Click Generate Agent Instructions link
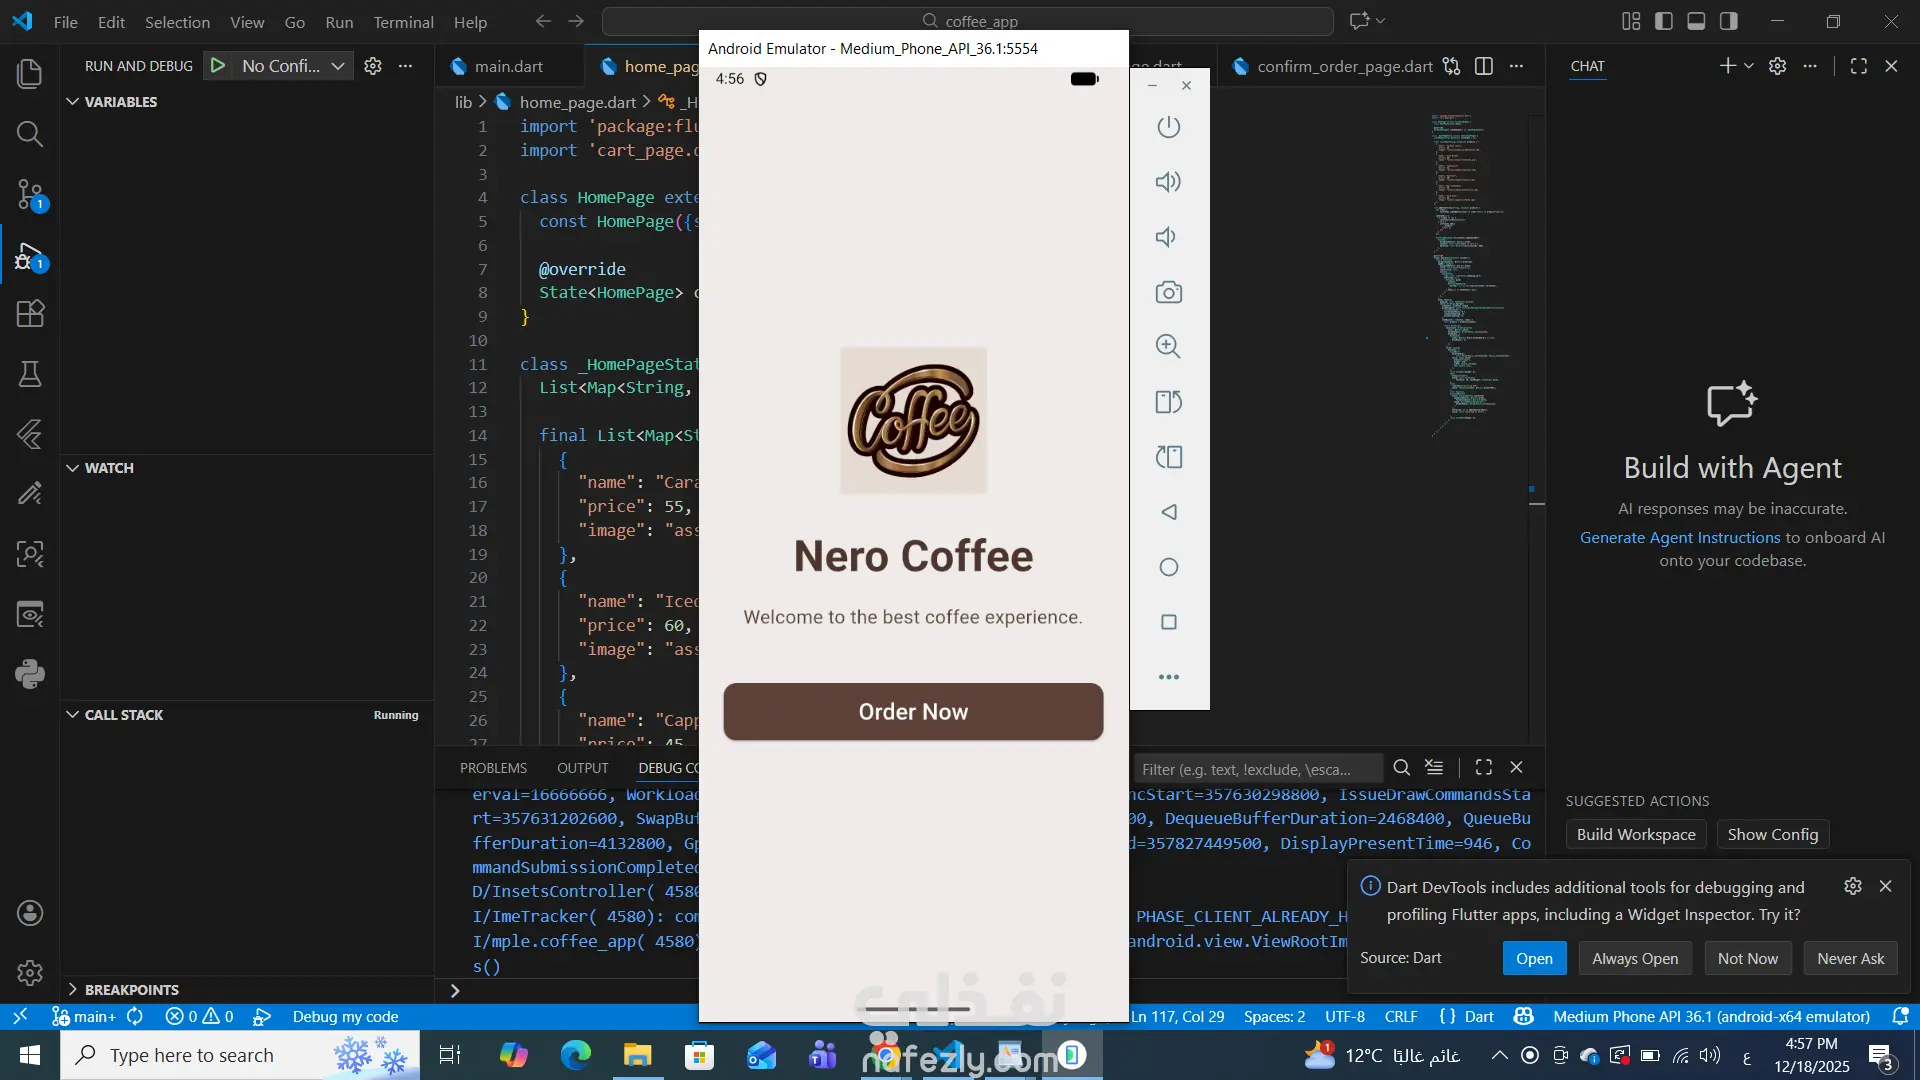 pos(1680,537)
